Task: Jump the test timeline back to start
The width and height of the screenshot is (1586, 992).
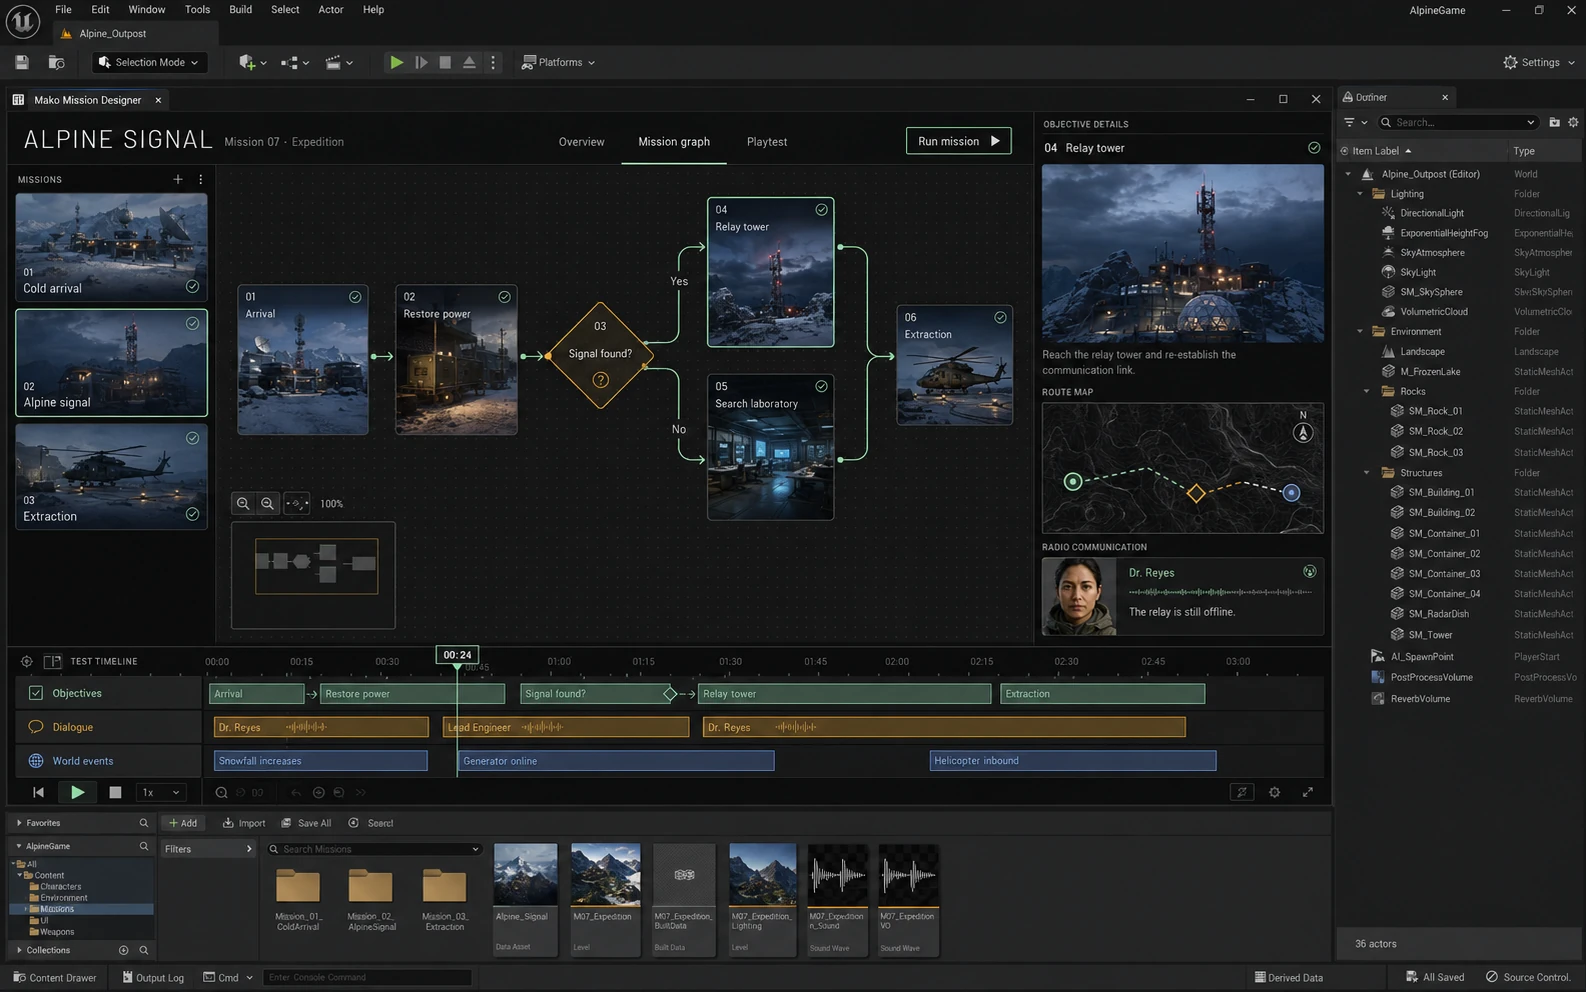Action: 38,792
